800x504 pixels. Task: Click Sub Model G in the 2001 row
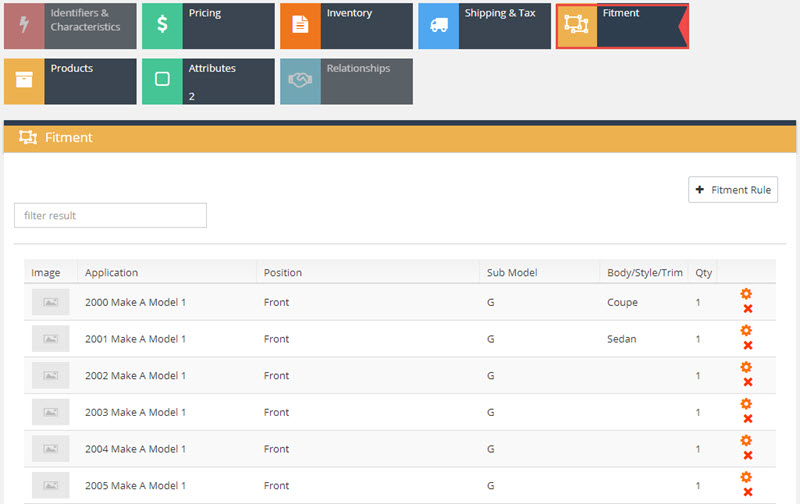coord(490,339)
